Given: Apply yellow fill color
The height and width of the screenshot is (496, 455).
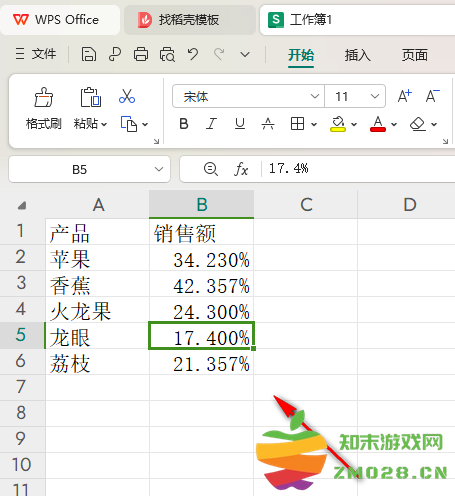Looking at the screenshot, I should point(338,124).
